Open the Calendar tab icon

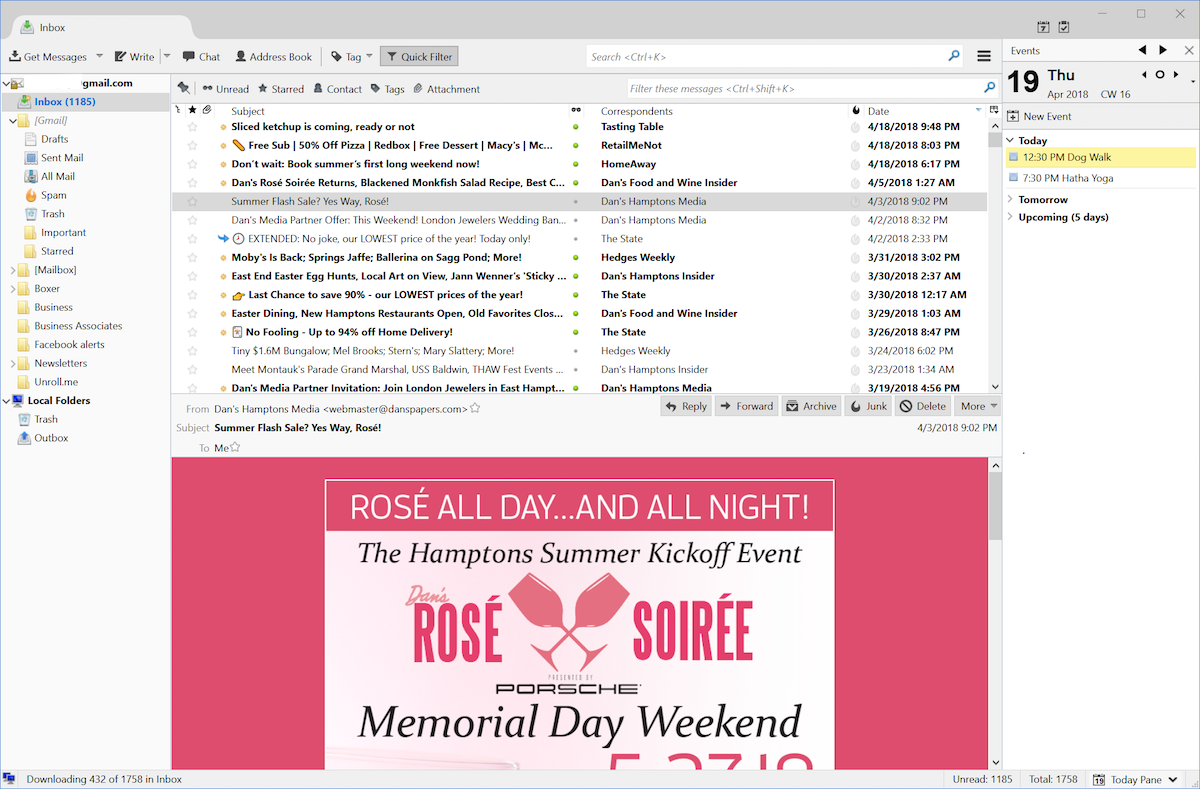[1044, 27]
